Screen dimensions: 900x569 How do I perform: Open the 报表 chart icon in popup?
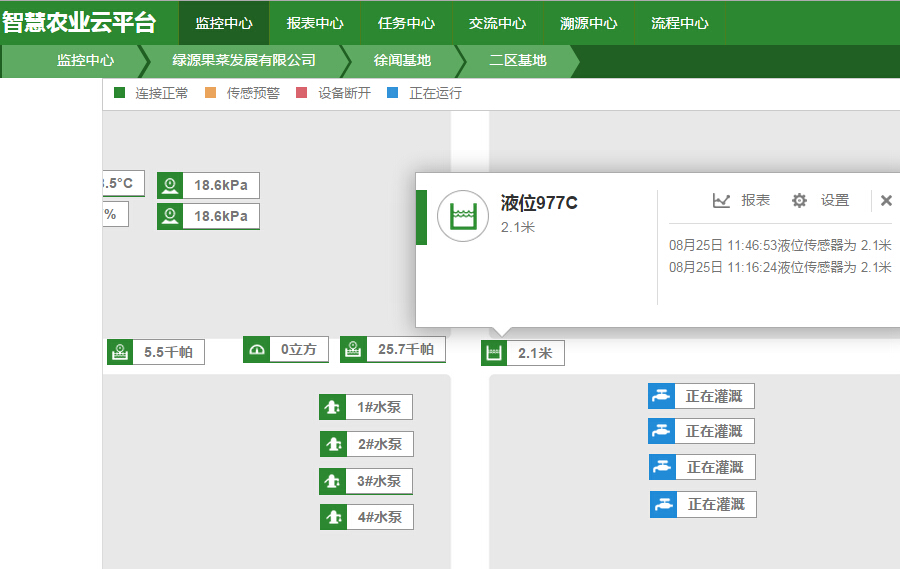pyautogui.click(x=721, y=201)
